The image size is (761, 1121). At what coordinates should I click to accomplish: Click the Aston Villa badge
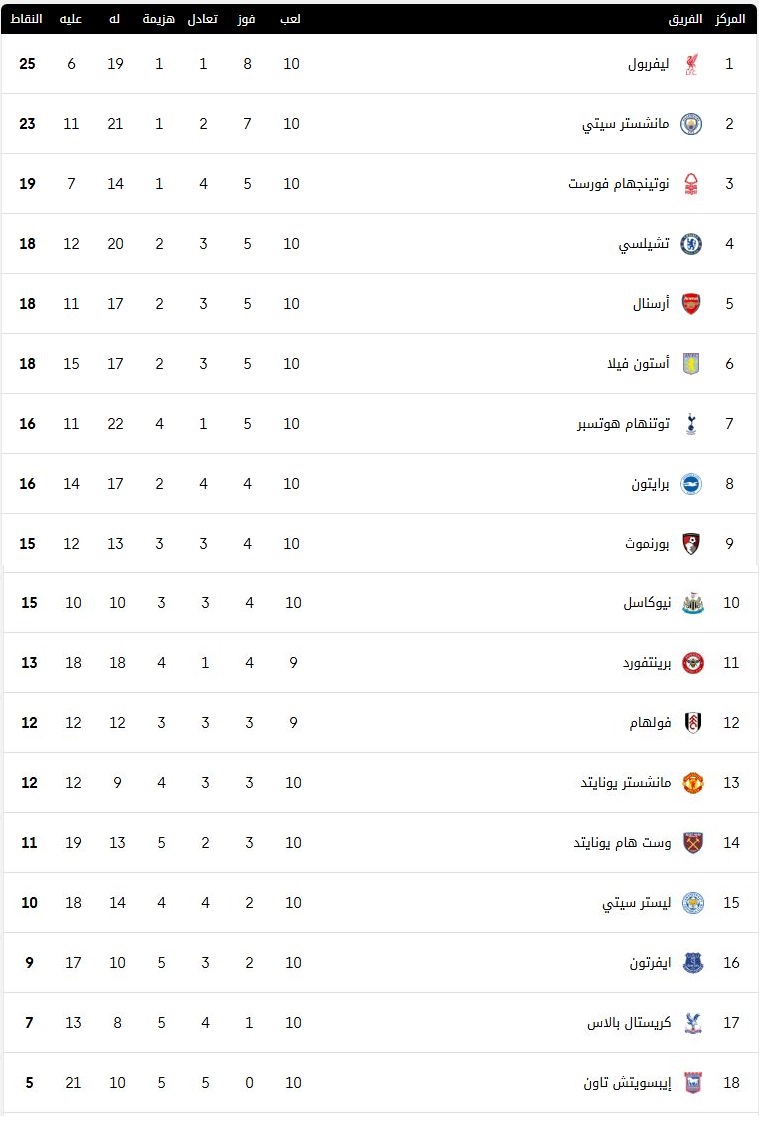[691, 364]
